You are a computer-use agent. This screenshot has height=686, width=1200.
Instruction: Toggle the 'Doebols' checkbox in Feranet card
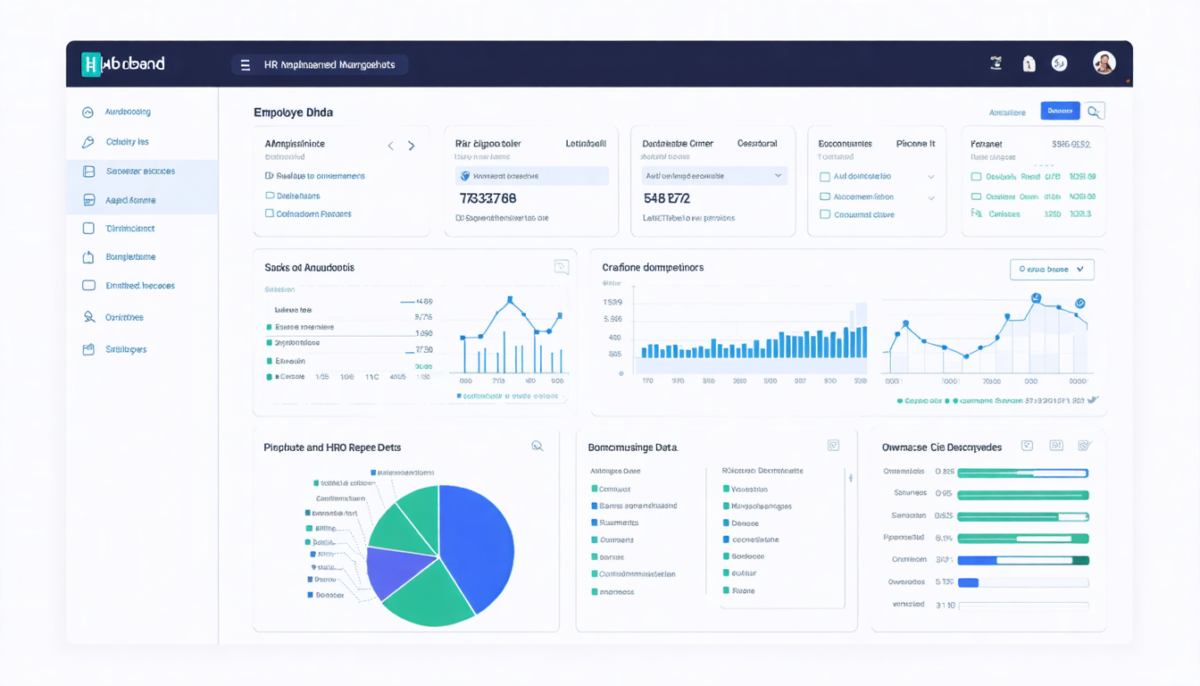977,176
